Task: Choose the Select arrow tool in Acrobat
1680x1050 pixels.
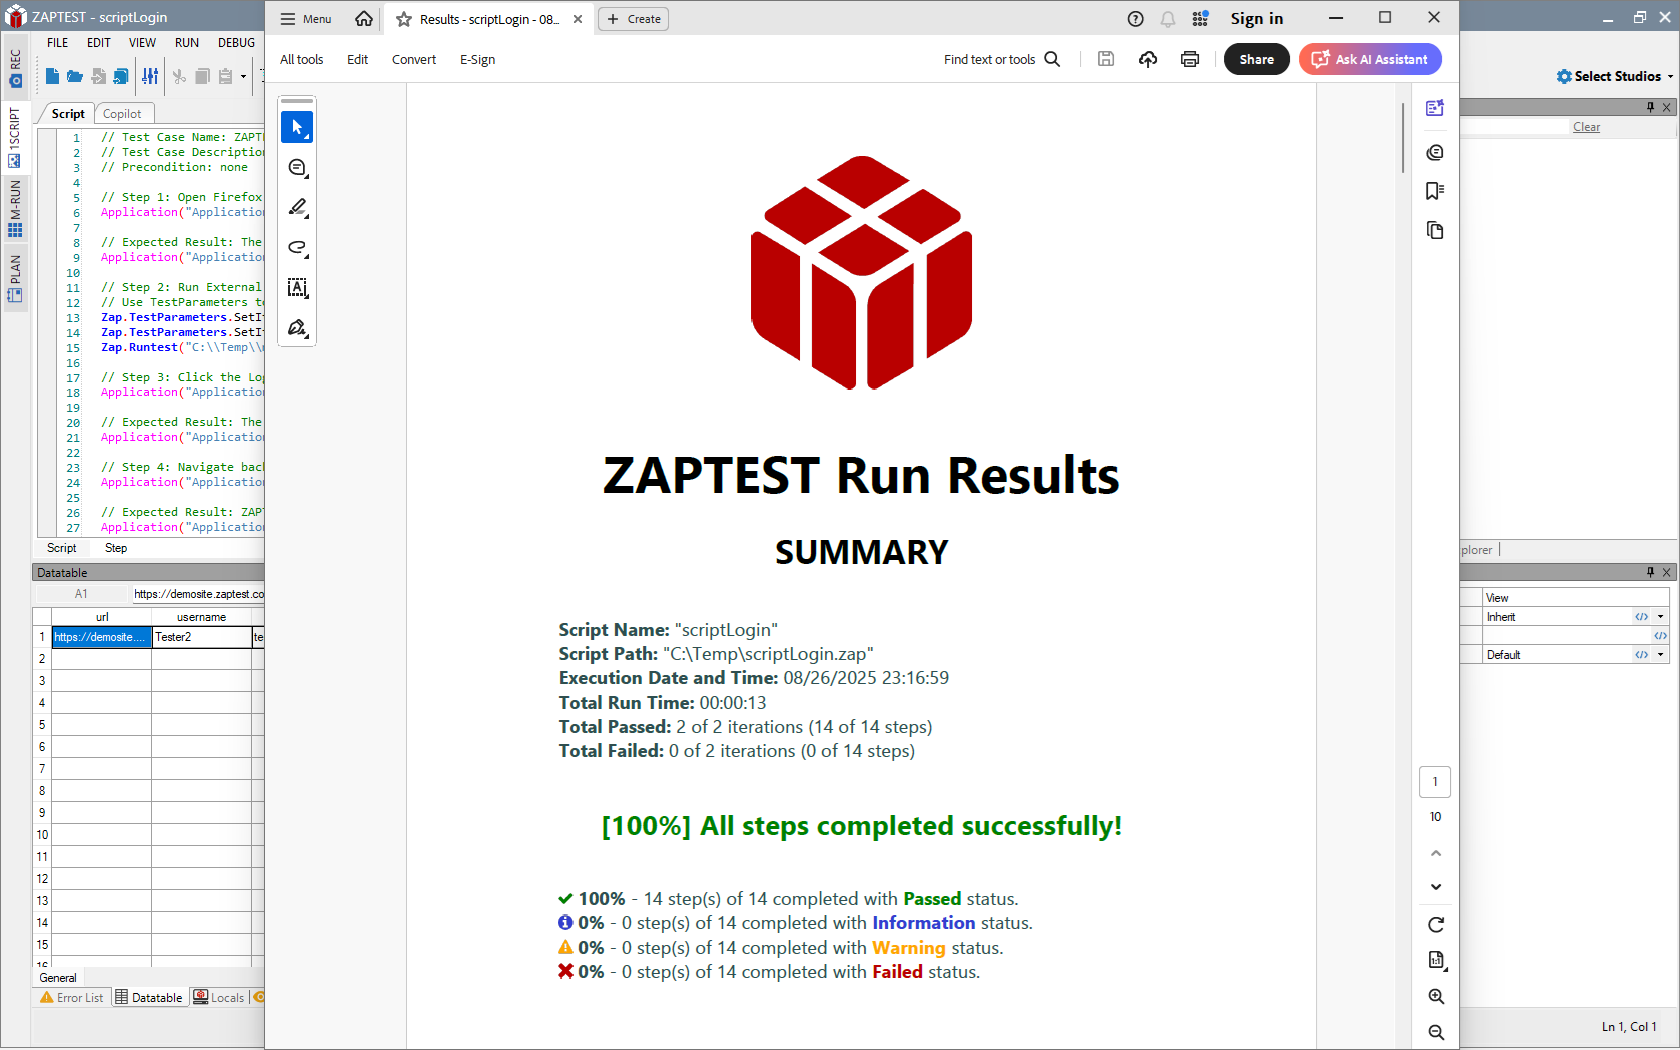Action: coord(297,127)
